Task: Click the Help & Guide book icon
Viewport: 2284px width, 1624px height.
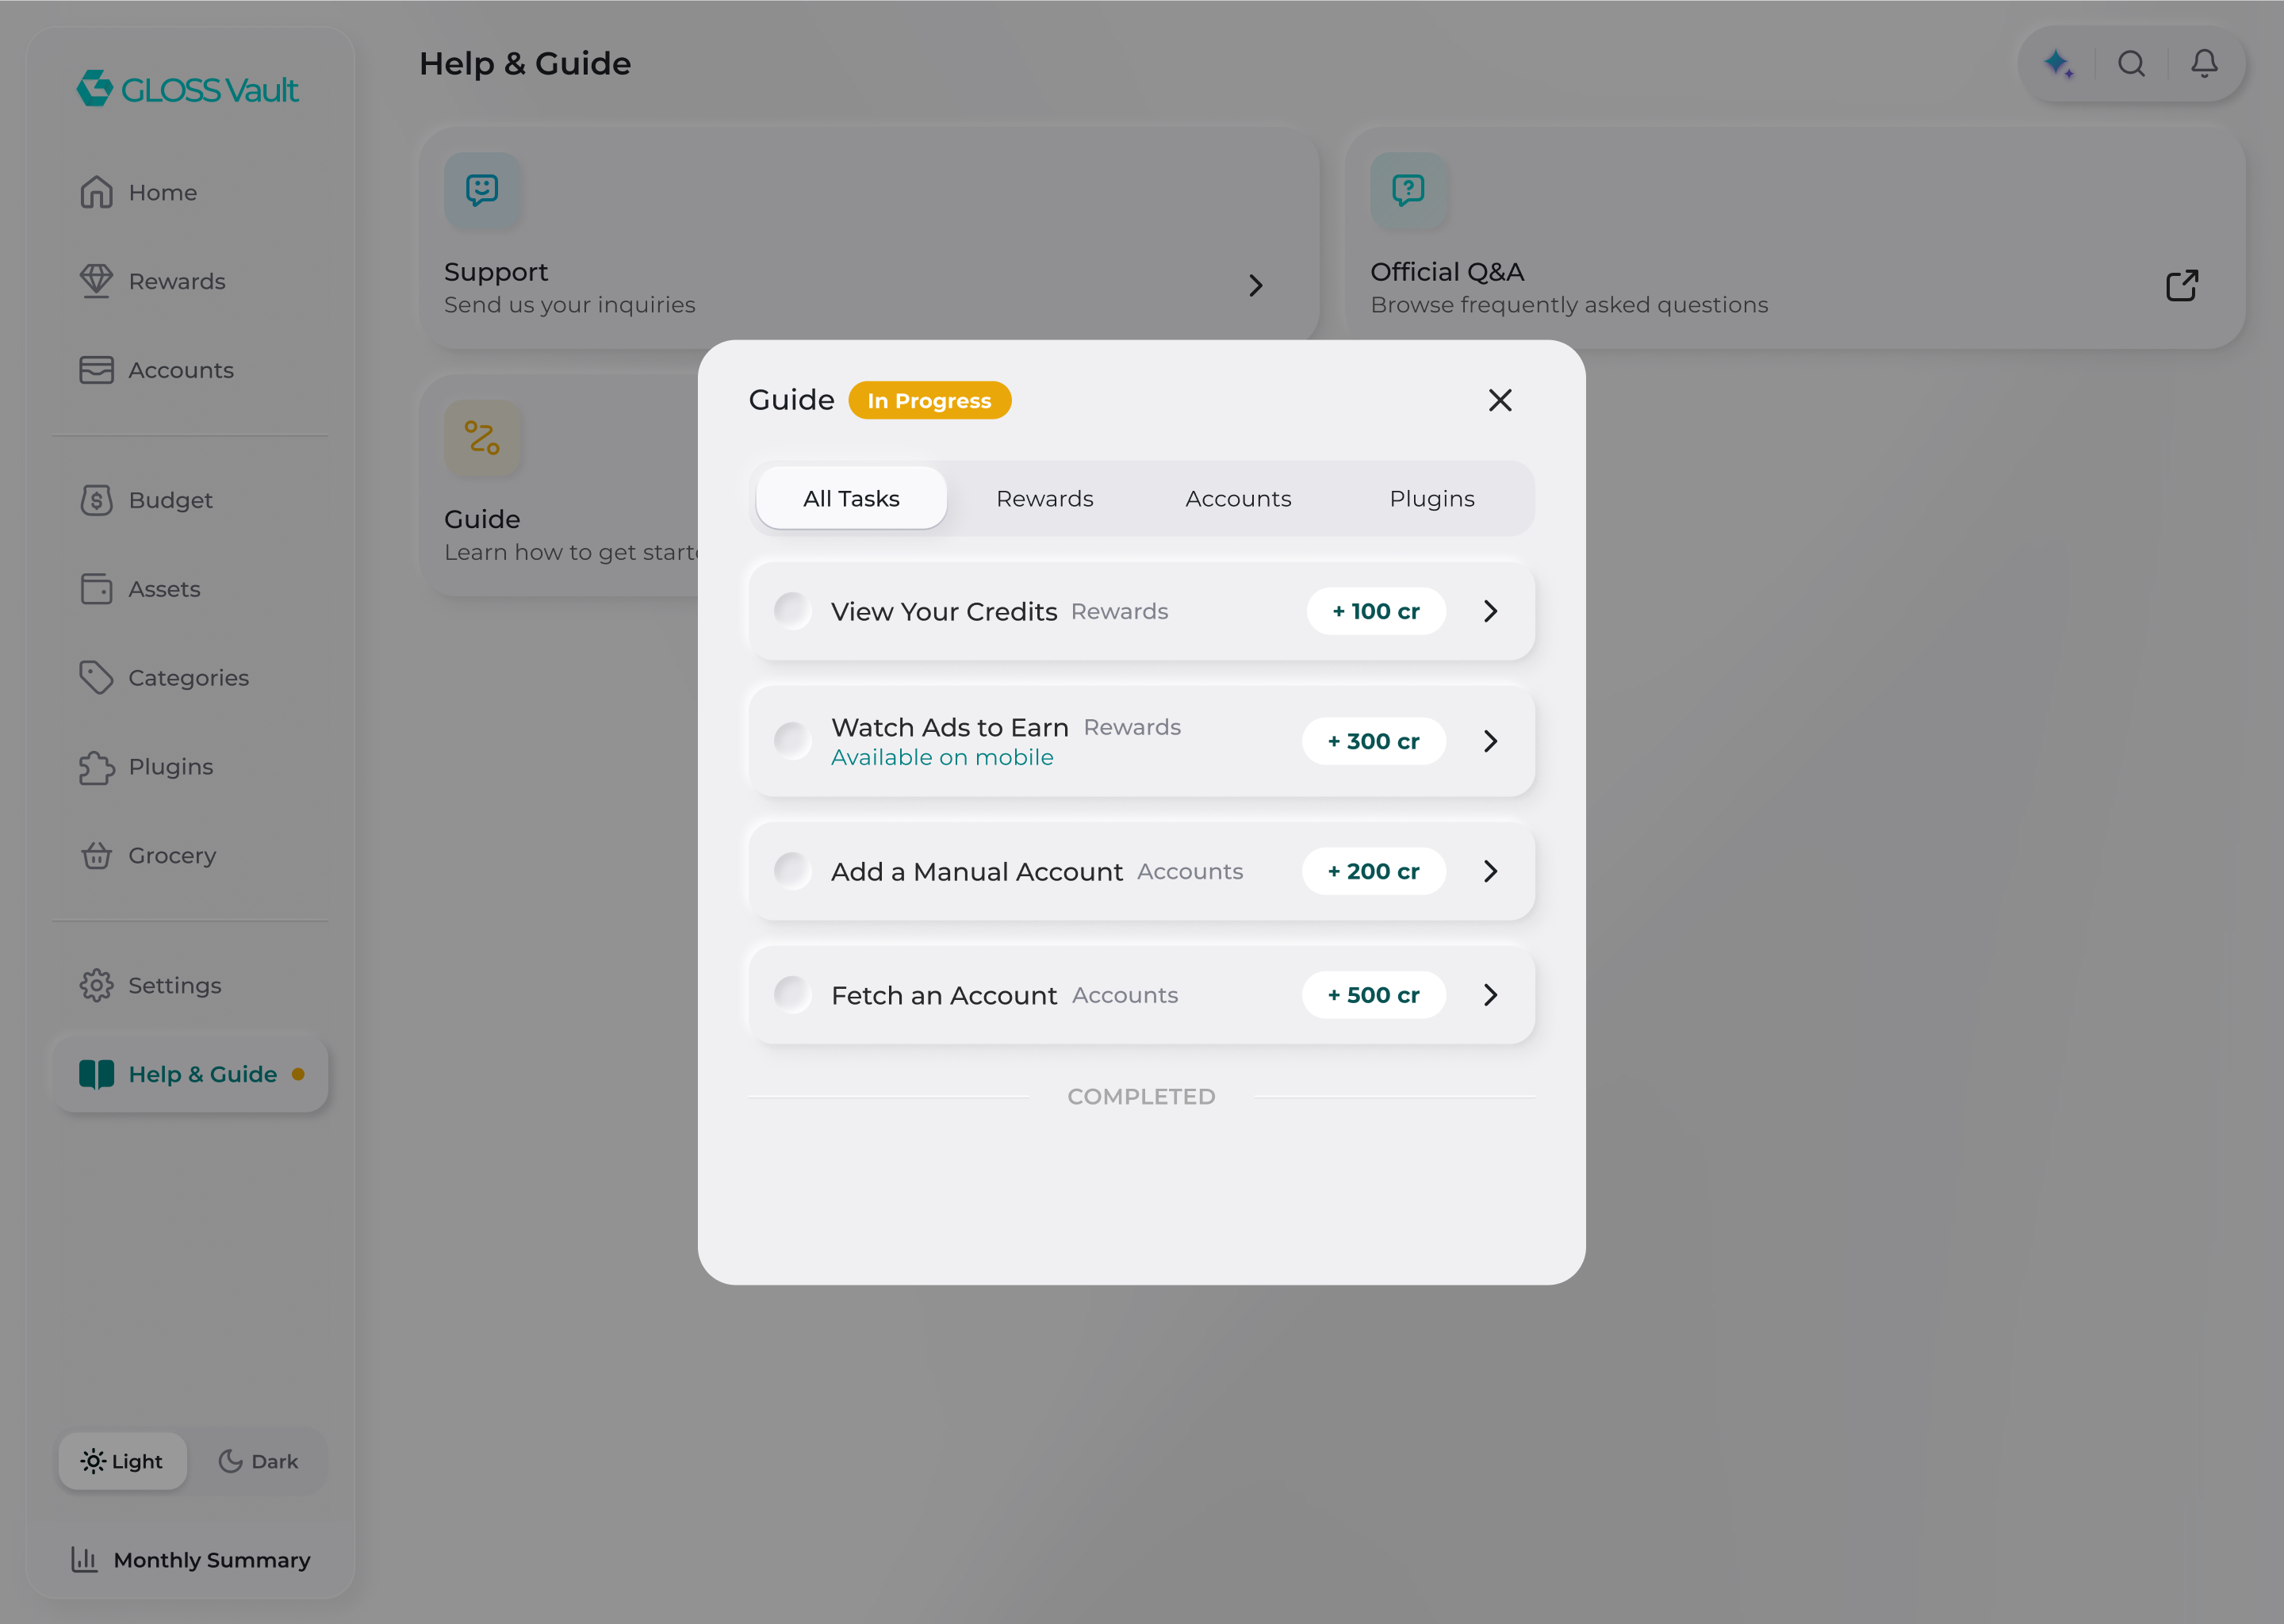Action: [96, 1074]
